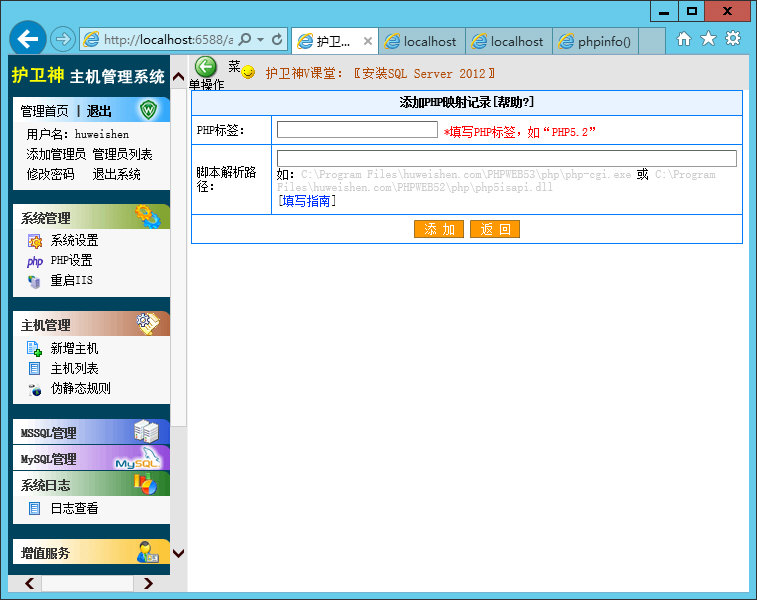Switch to the phpinfo() tab
This screenshot has width=757, height=600.
595,42
